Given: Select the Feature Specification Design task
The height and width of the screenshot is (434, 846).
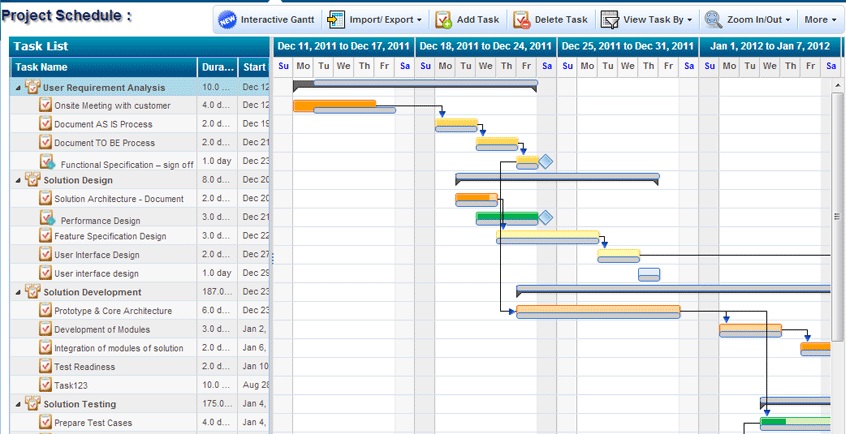Looking at the screenshot, I should [110, 236].
